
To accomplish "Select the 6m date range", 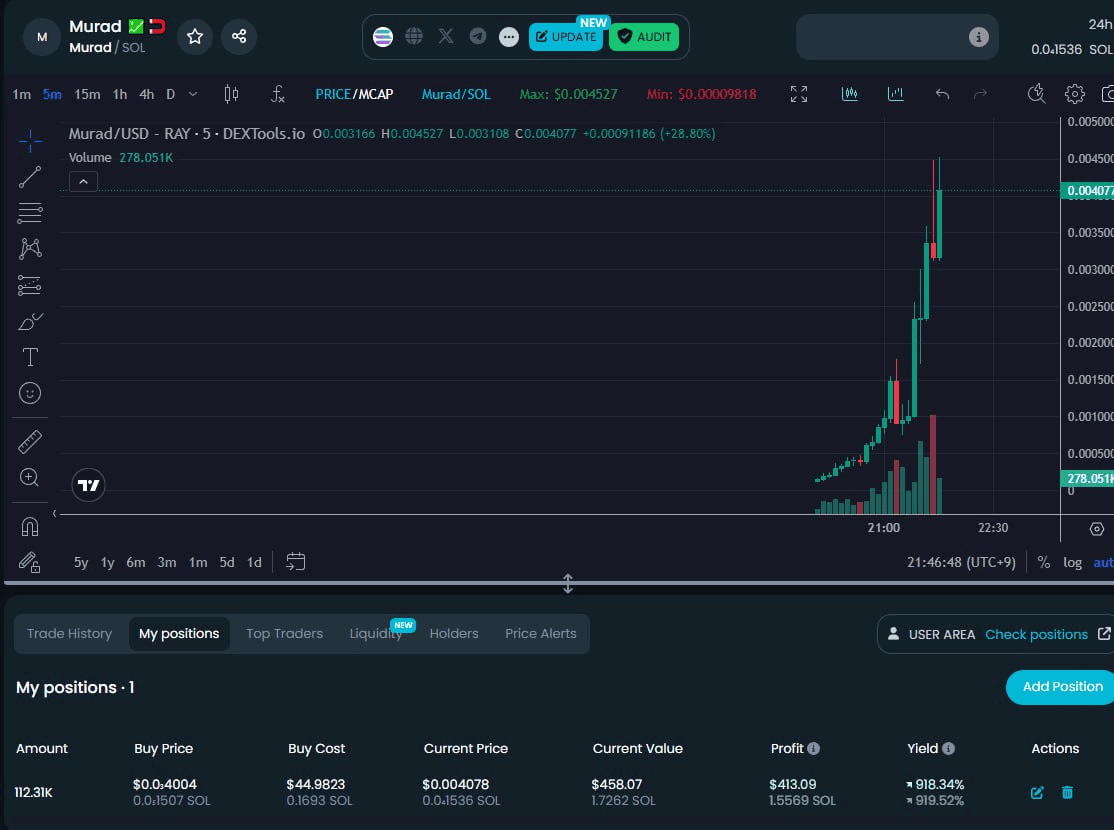I will coord(136,562).
